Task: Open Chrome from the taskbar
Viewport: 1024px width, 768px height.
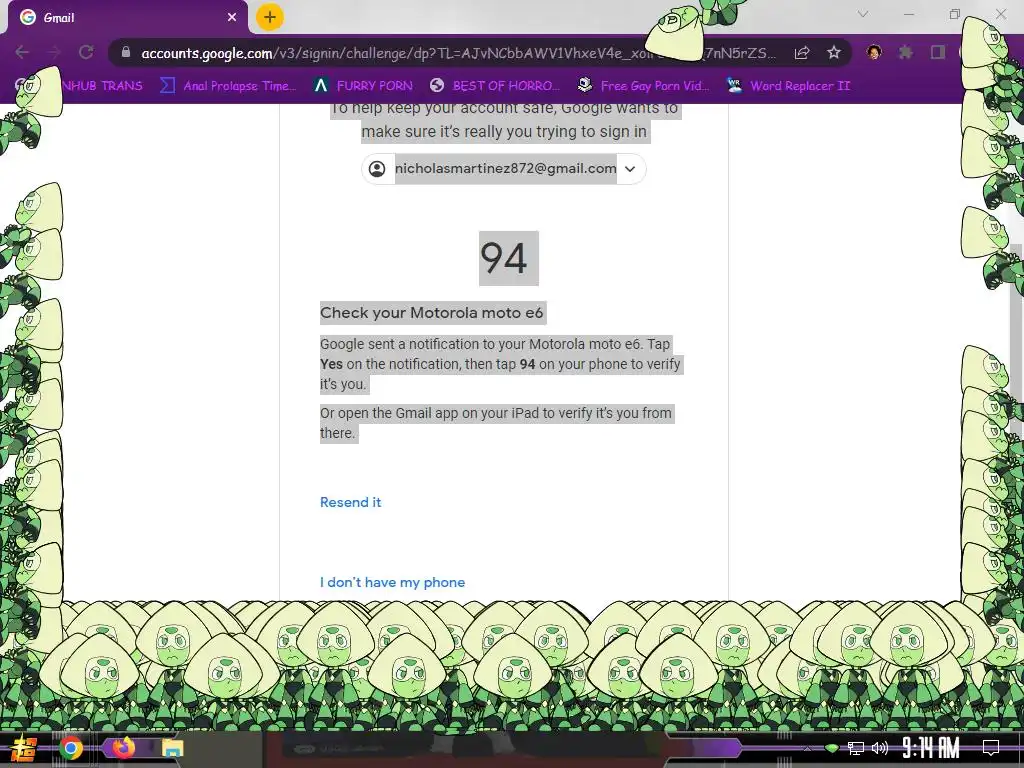Action: (x=71, y=748)
